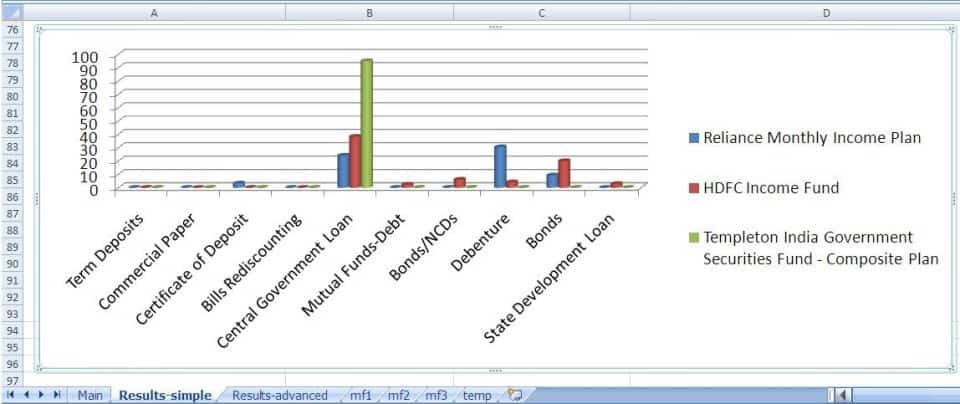The image size is (960, 404).
Task: Select the mf3 sheet tab
Action: coord(436,395)
